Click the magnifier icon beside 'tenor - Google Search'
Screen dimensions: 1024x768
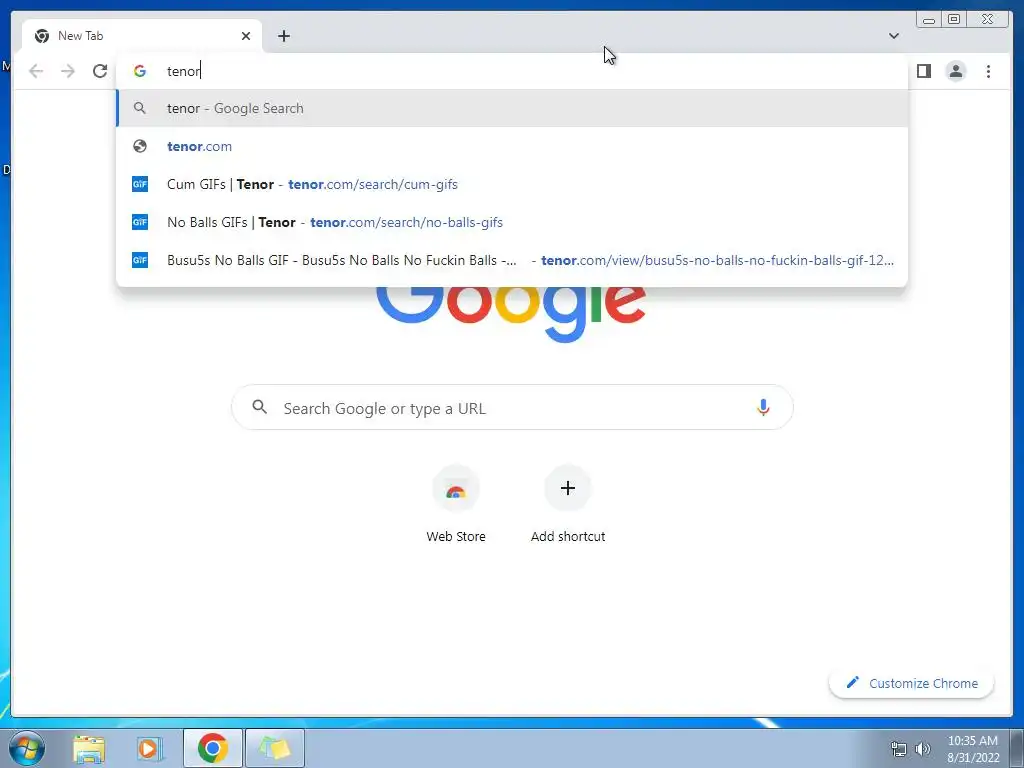140,108
